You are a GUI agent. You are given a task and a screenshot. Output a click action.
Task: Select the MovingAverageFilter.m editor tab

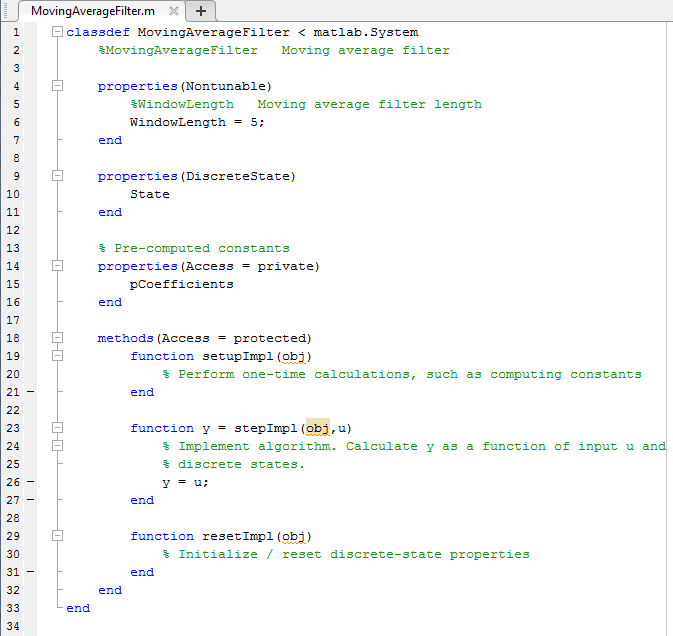click(92, 11)
